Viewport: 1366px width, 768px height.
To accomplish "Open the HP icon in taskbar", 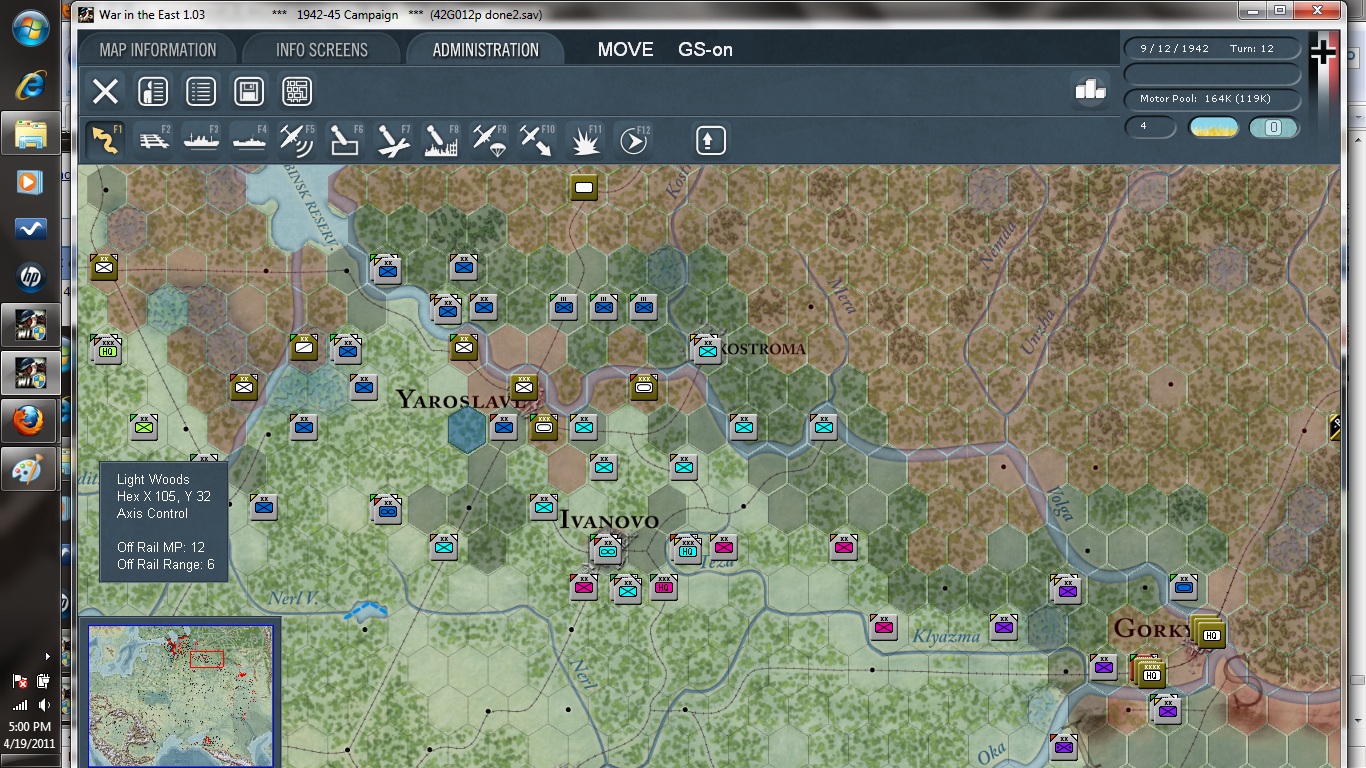I will pyautogui.click(x=30, y=277).
